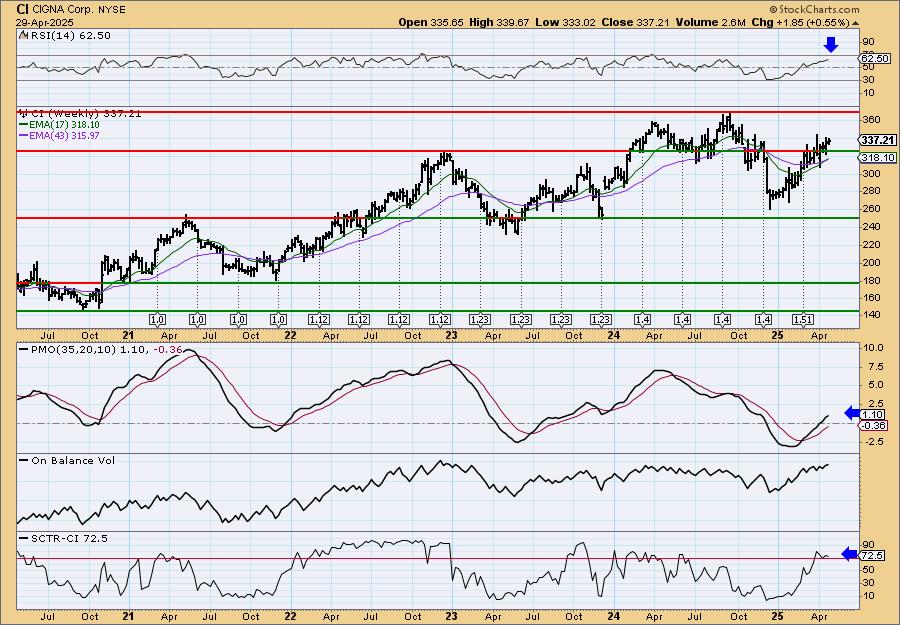Screen dimensions: 900x625
Task: Click the 260 price axis label
Action: point(870,209)
